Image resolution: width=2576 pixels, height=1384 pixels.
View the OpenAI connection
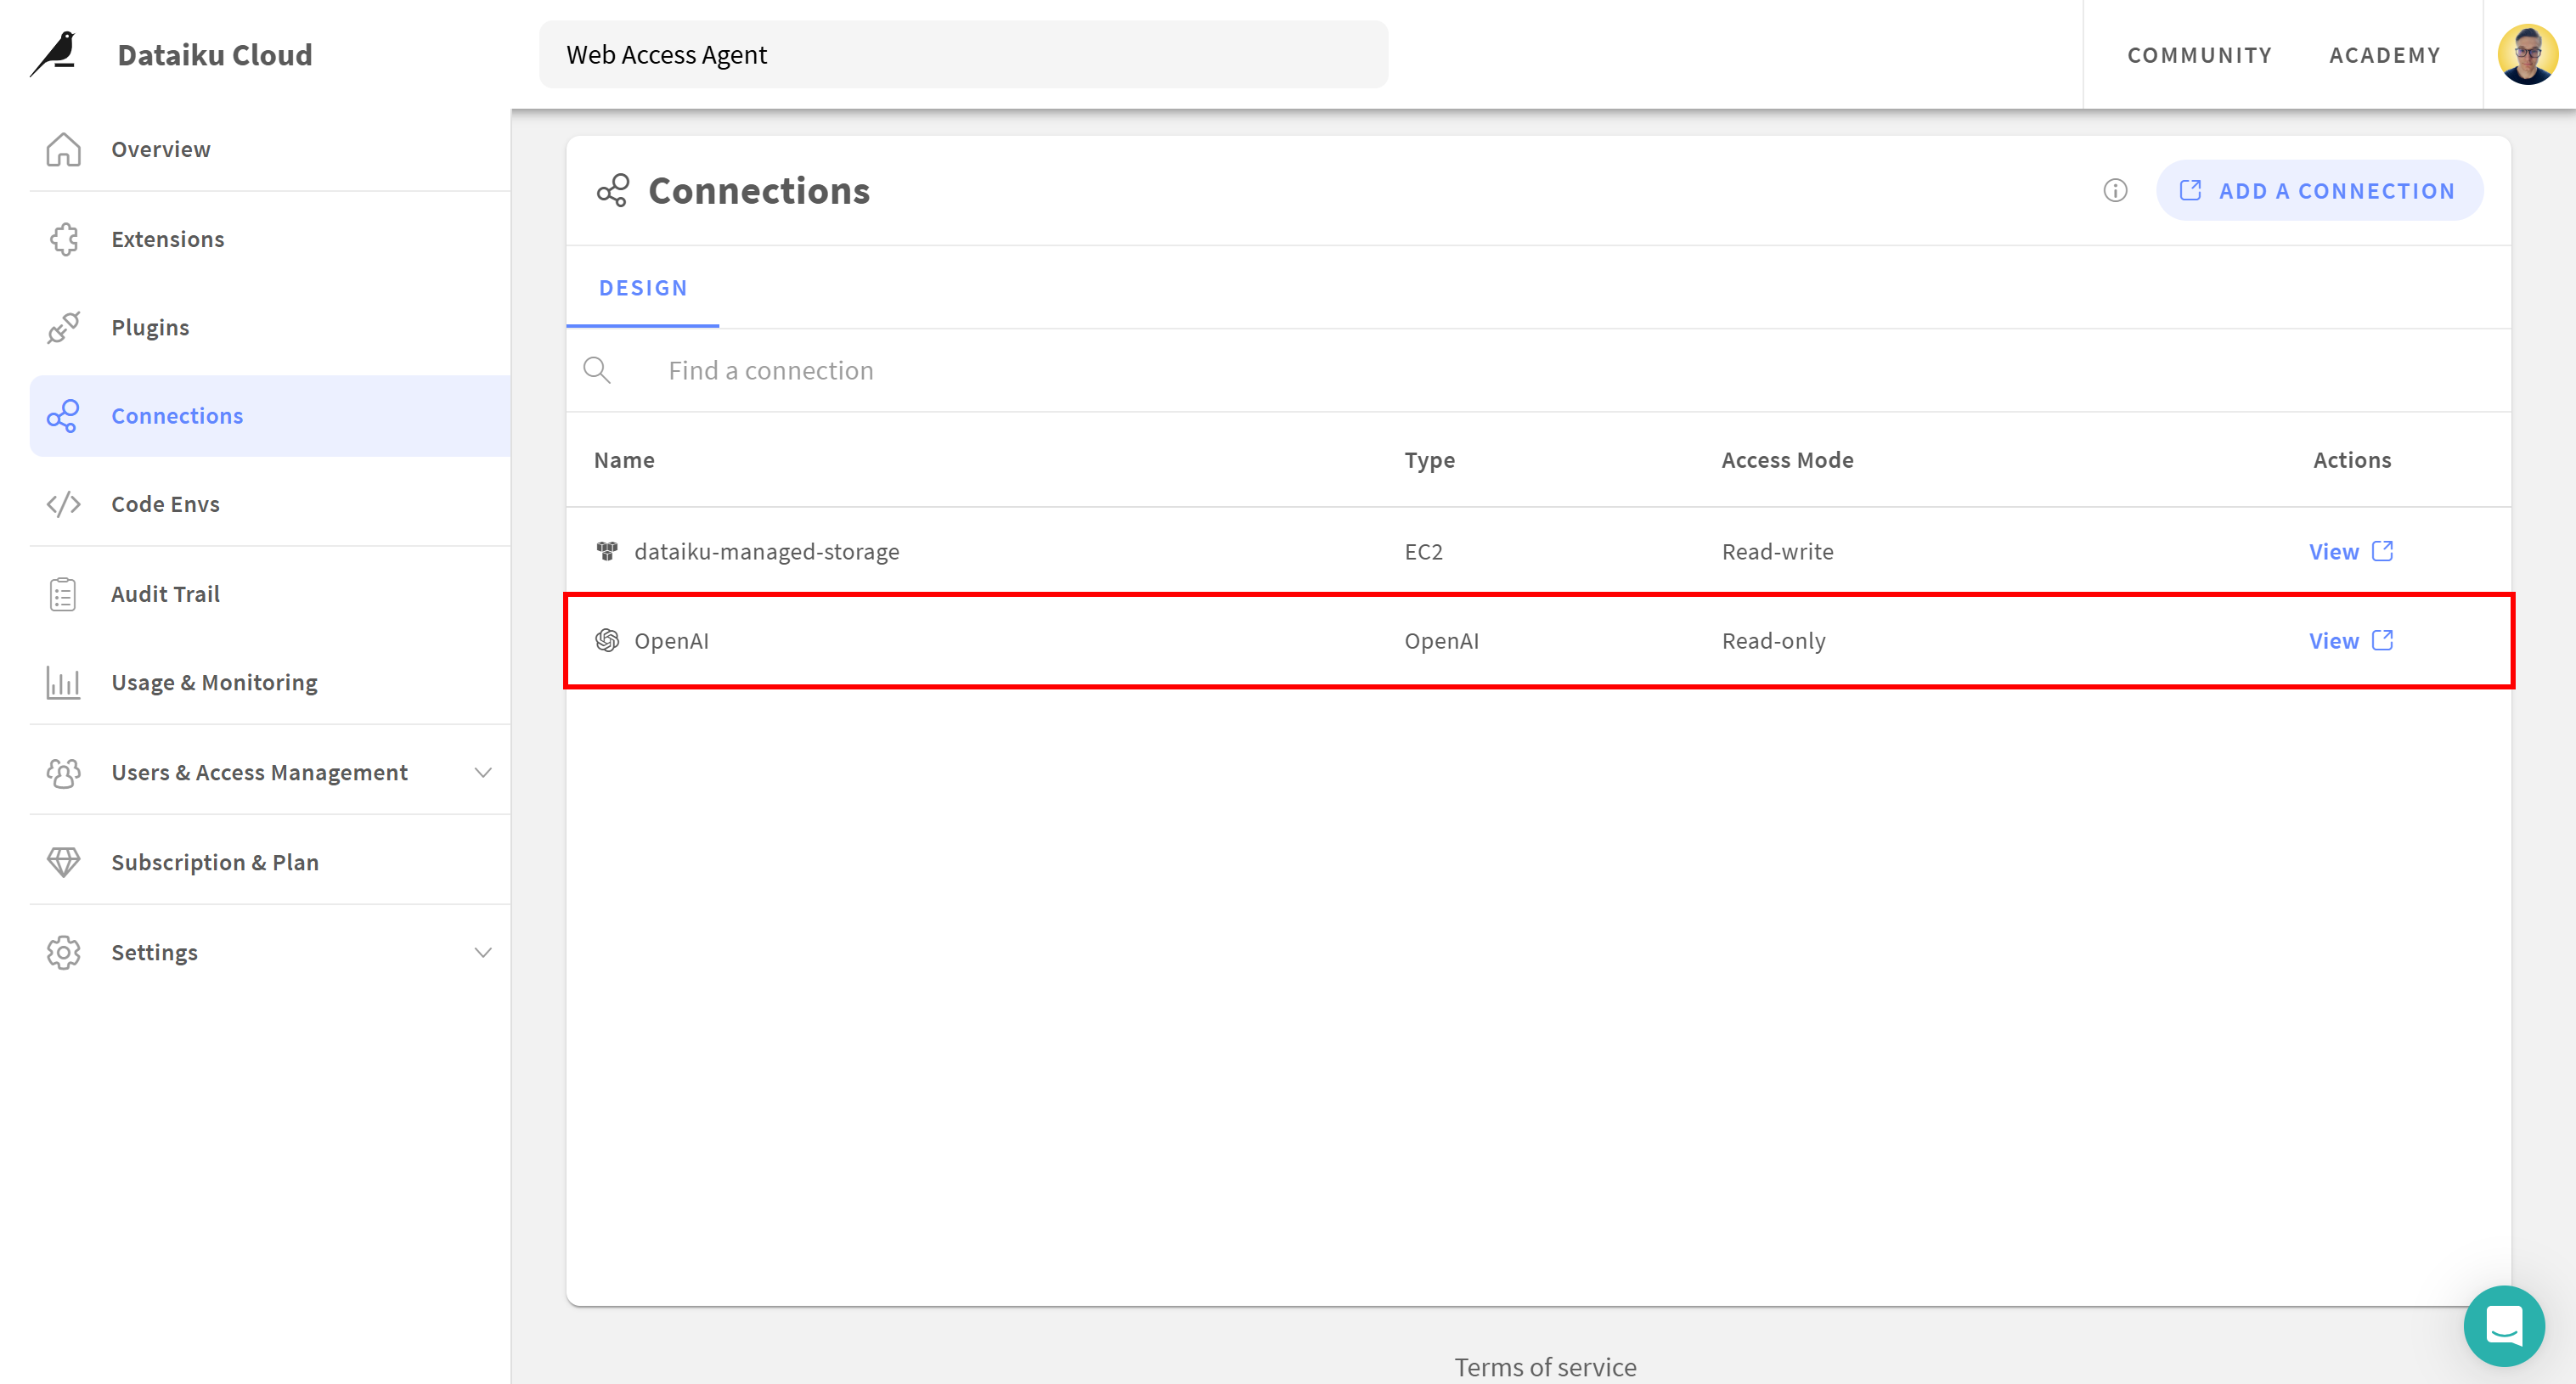2350,640
